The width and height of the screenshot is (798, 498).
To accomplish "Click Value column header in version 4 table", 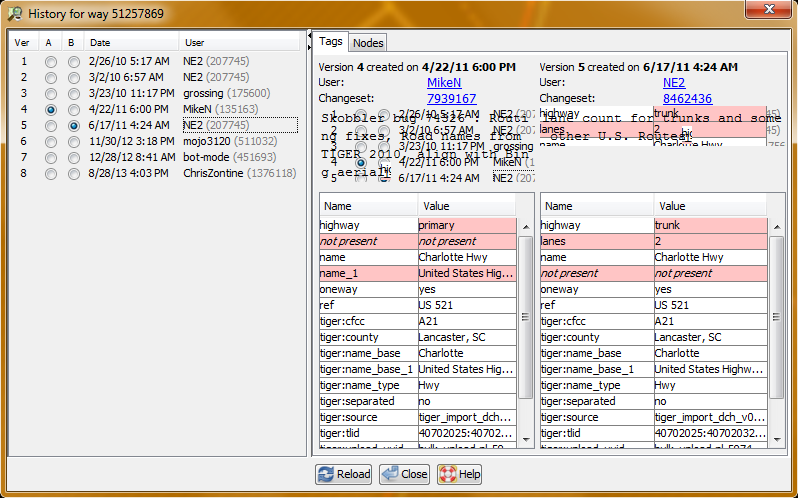I will tap(467, 206).
